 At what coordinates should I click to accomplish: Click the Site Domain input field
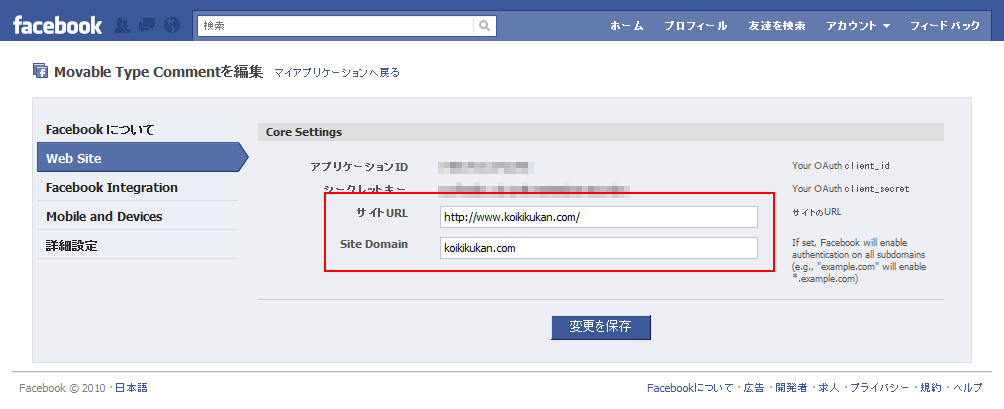599,248
